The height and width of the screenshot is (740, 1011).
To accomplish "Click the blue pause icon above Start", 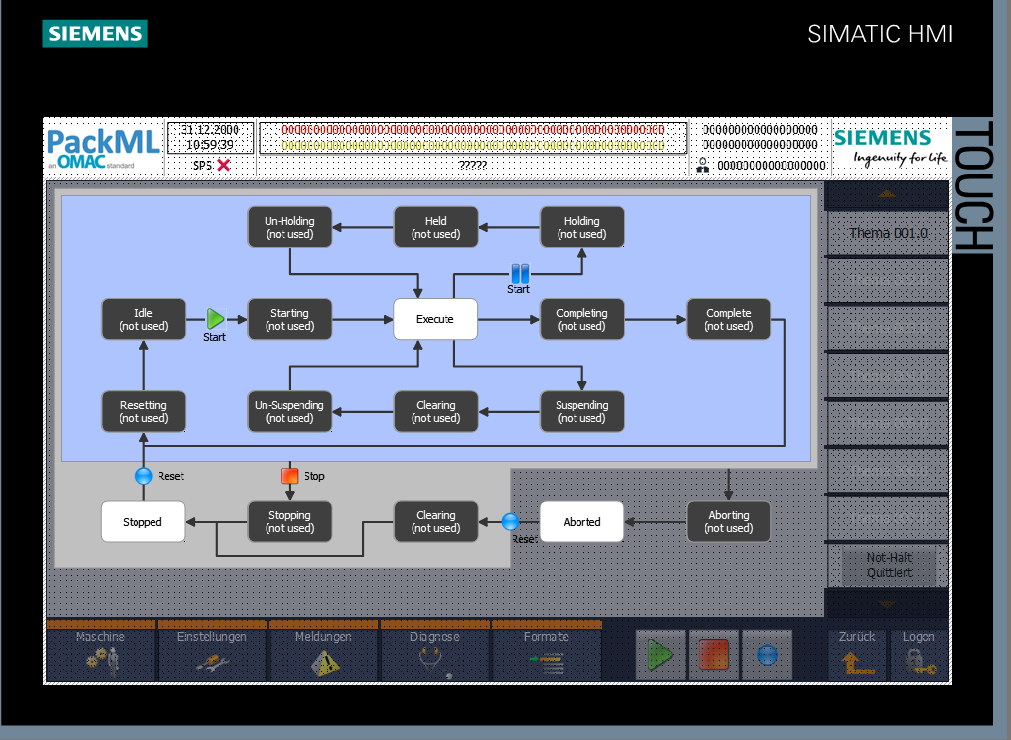I will (520, 273).
